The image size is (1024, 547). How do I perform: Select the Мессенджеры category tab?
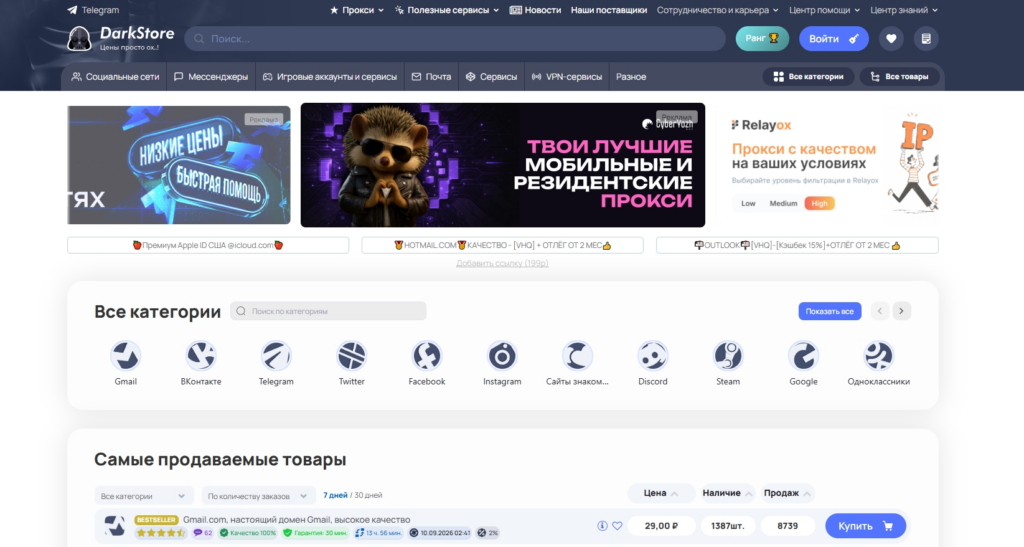(x=211, y=76)
